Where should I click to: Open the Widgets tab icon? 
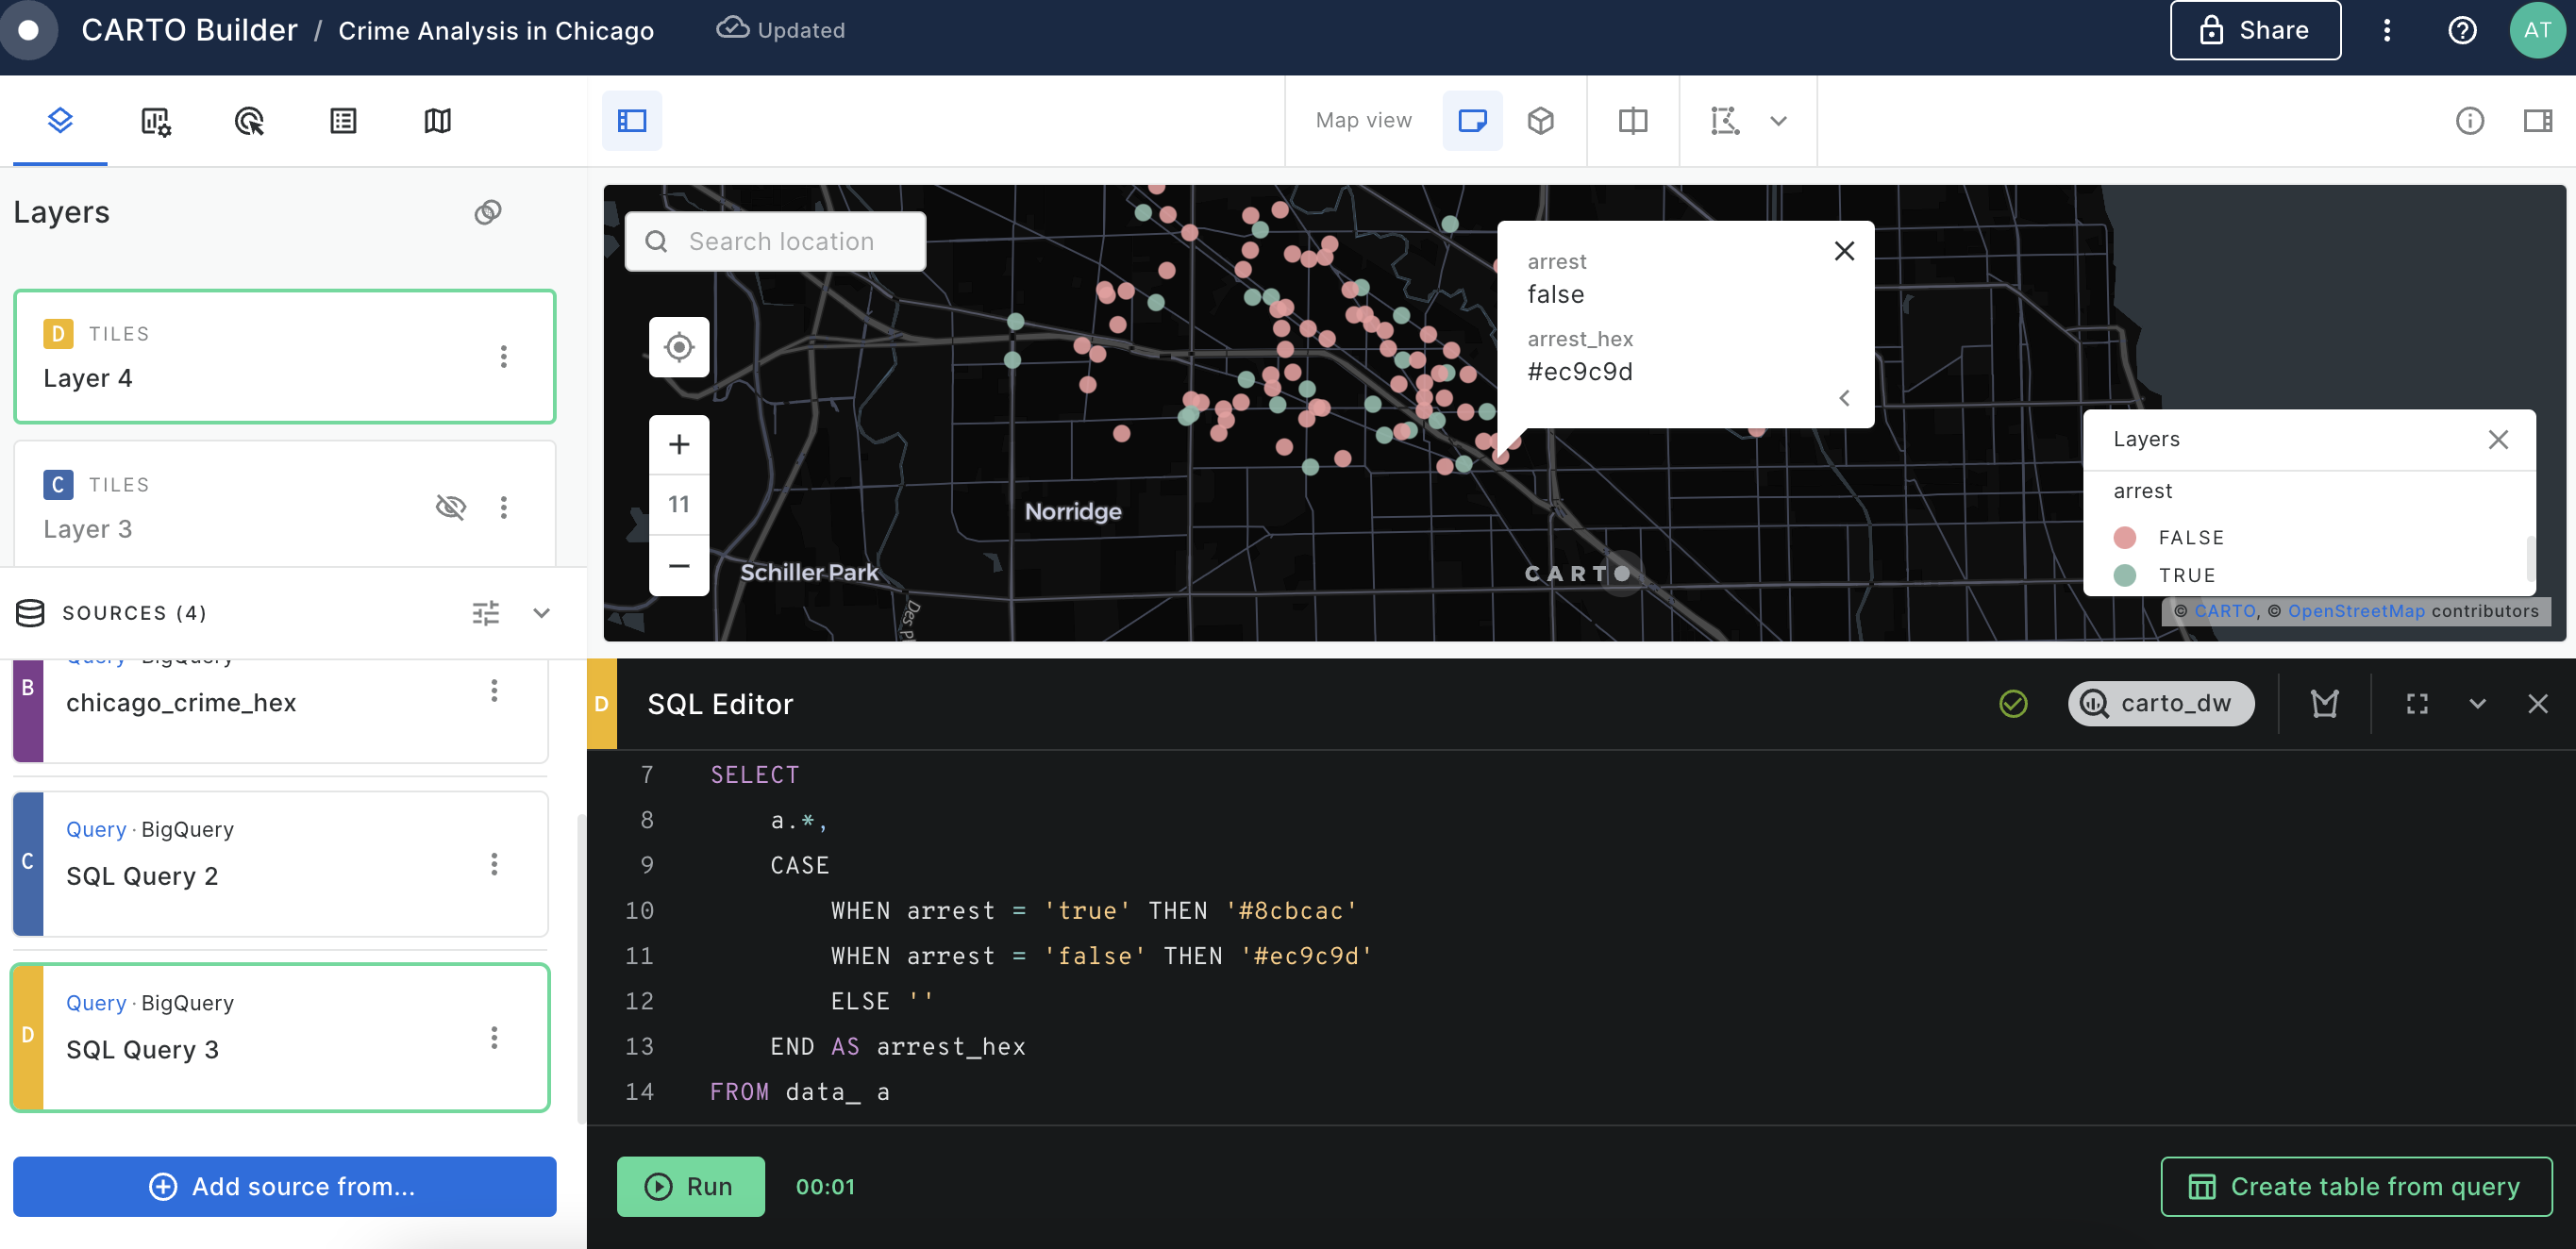(155, 121)
